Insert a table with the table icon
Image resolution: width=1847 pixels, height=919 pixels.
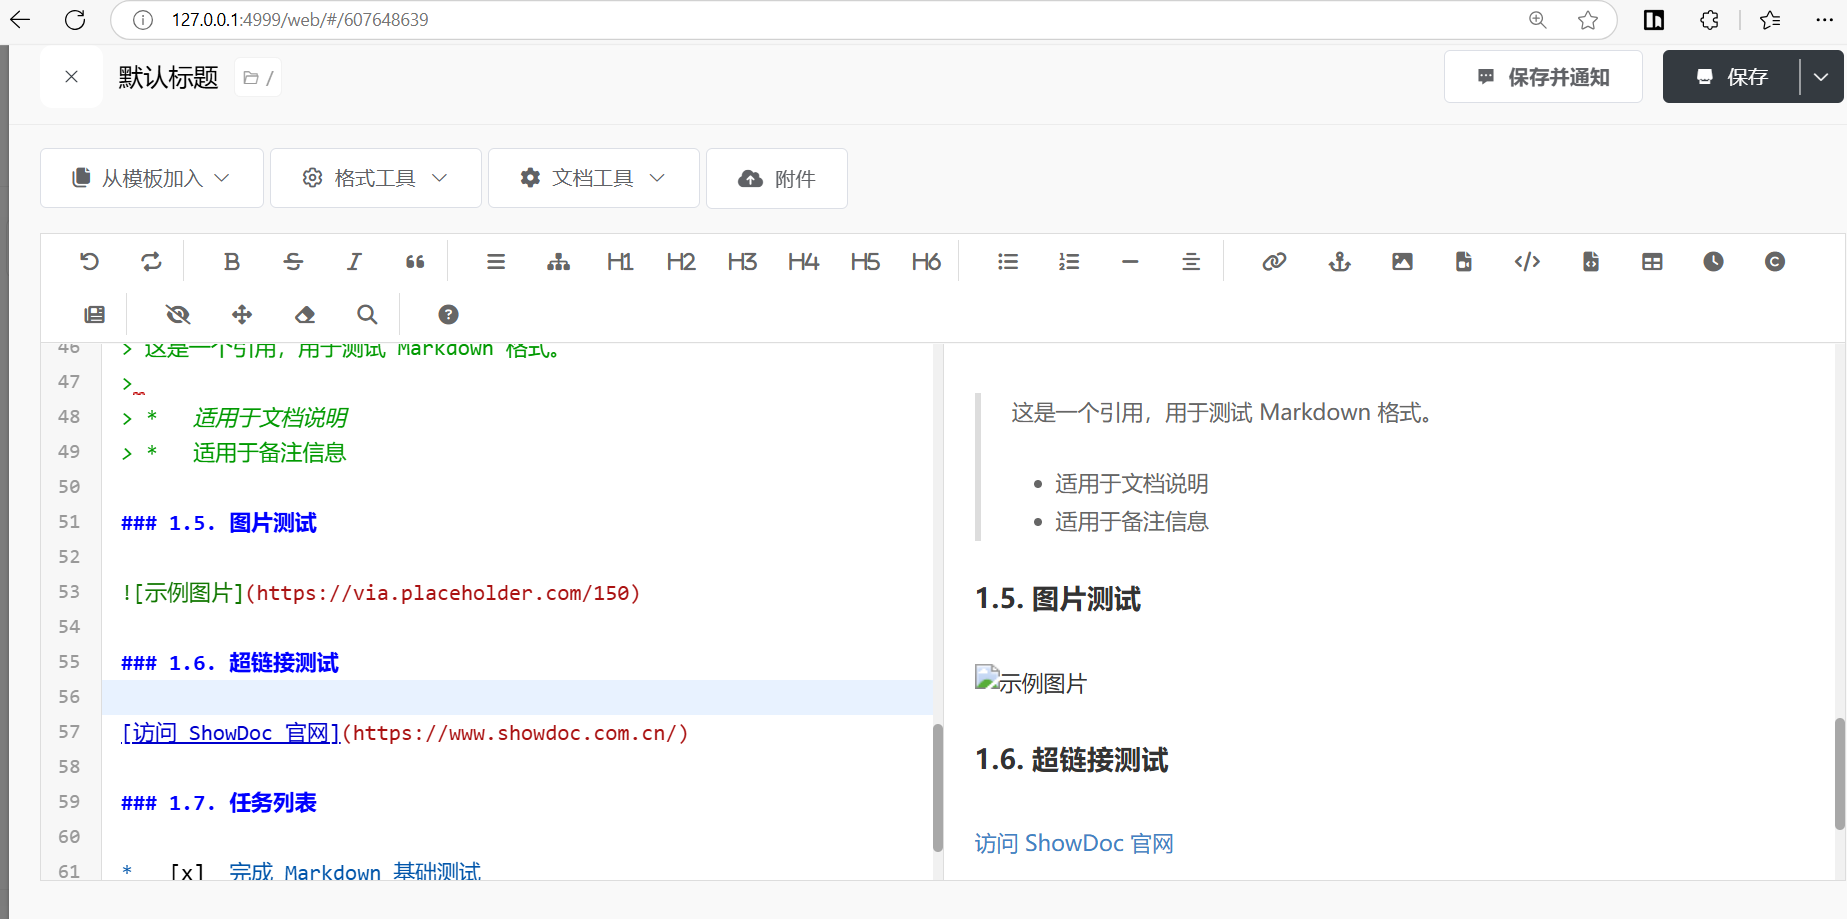coord(1652,262)
